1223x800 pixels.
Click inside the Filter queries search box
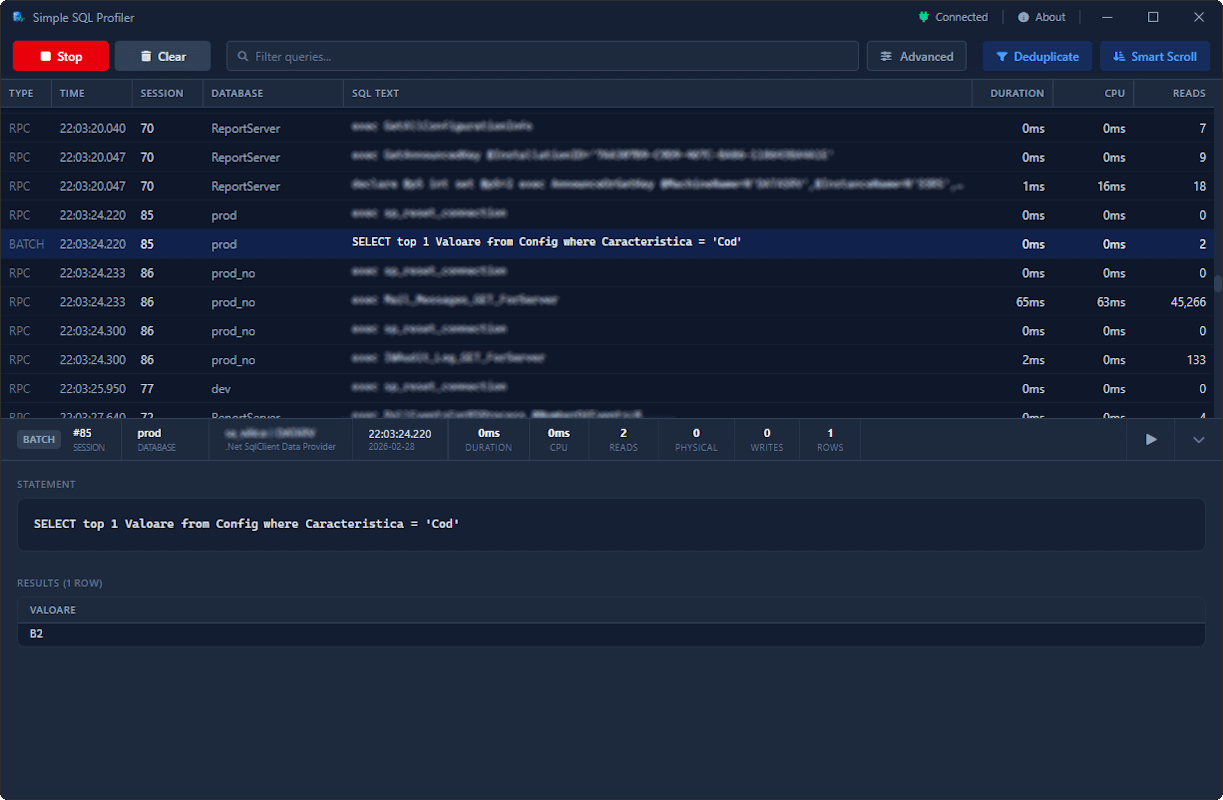[540, 56]
